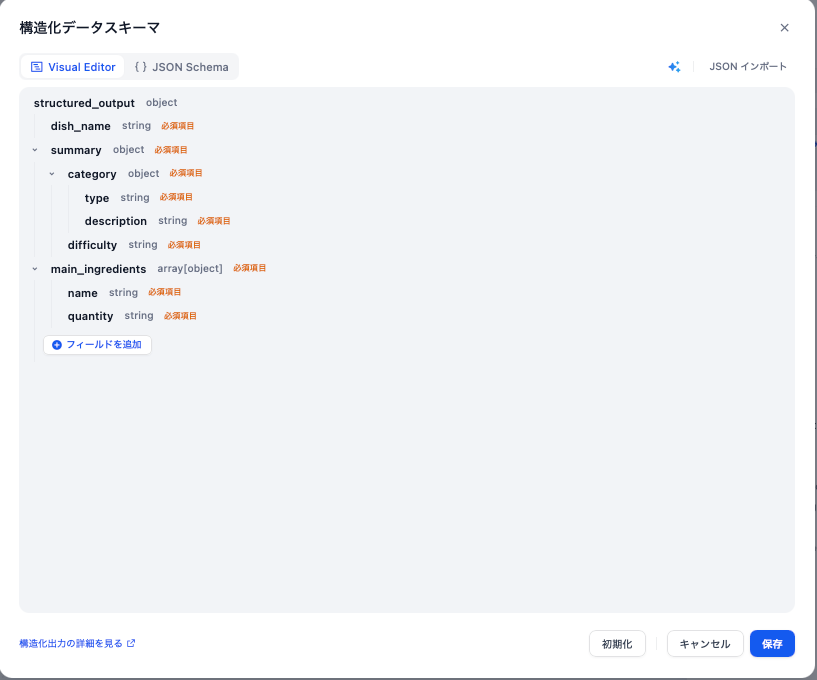This screenshot has height=680, width=817.
Task: Click the 初期化 reset button
Action: point(617,644)
